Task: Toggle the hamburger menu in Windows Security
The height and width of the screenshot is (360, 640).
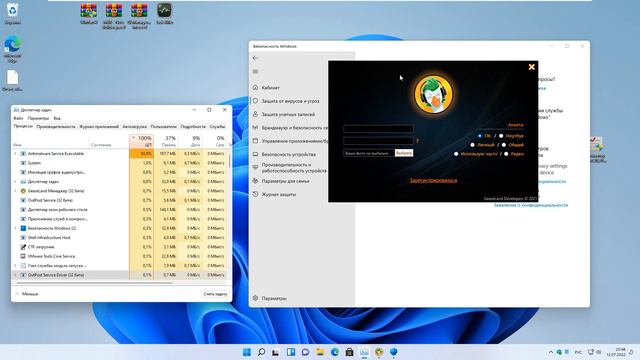Action: [256, 72]
